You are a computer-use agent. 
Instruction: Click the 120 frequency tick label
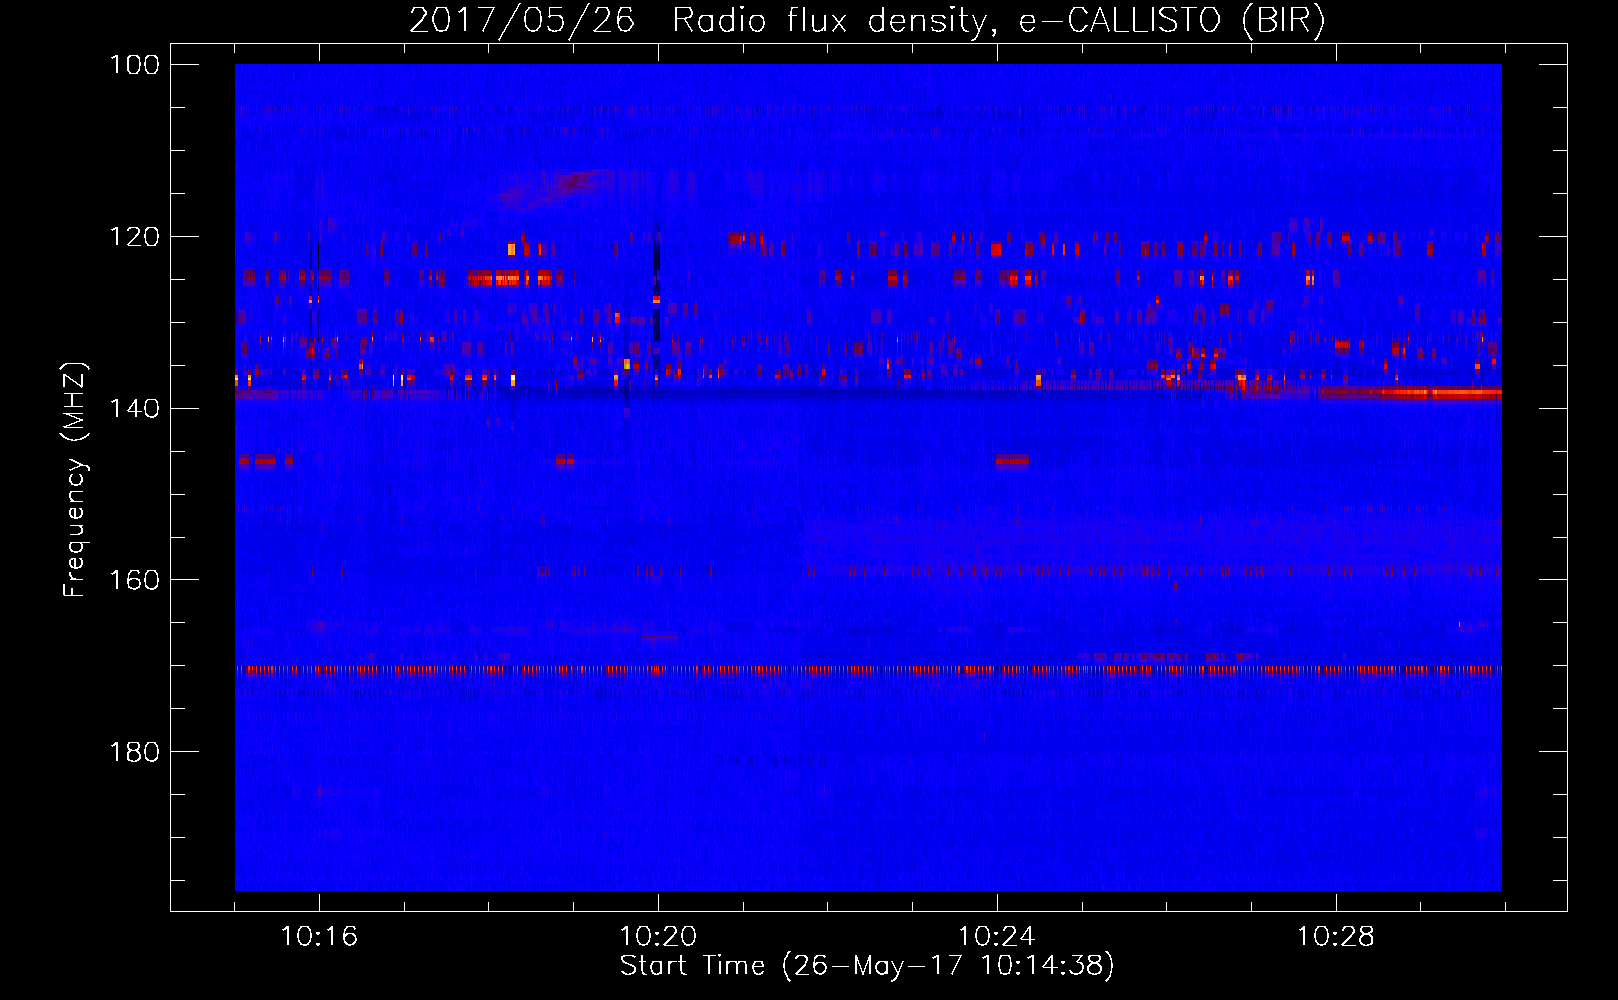click(x=135, y=237)
